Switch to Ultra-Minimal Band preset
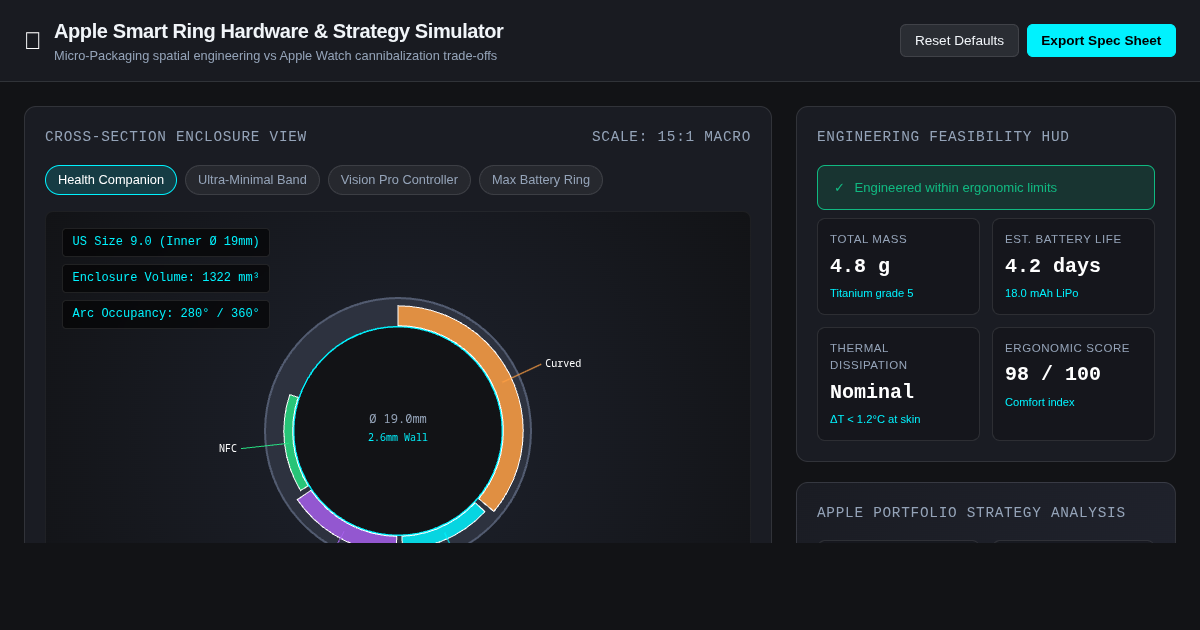 [252, 180]
